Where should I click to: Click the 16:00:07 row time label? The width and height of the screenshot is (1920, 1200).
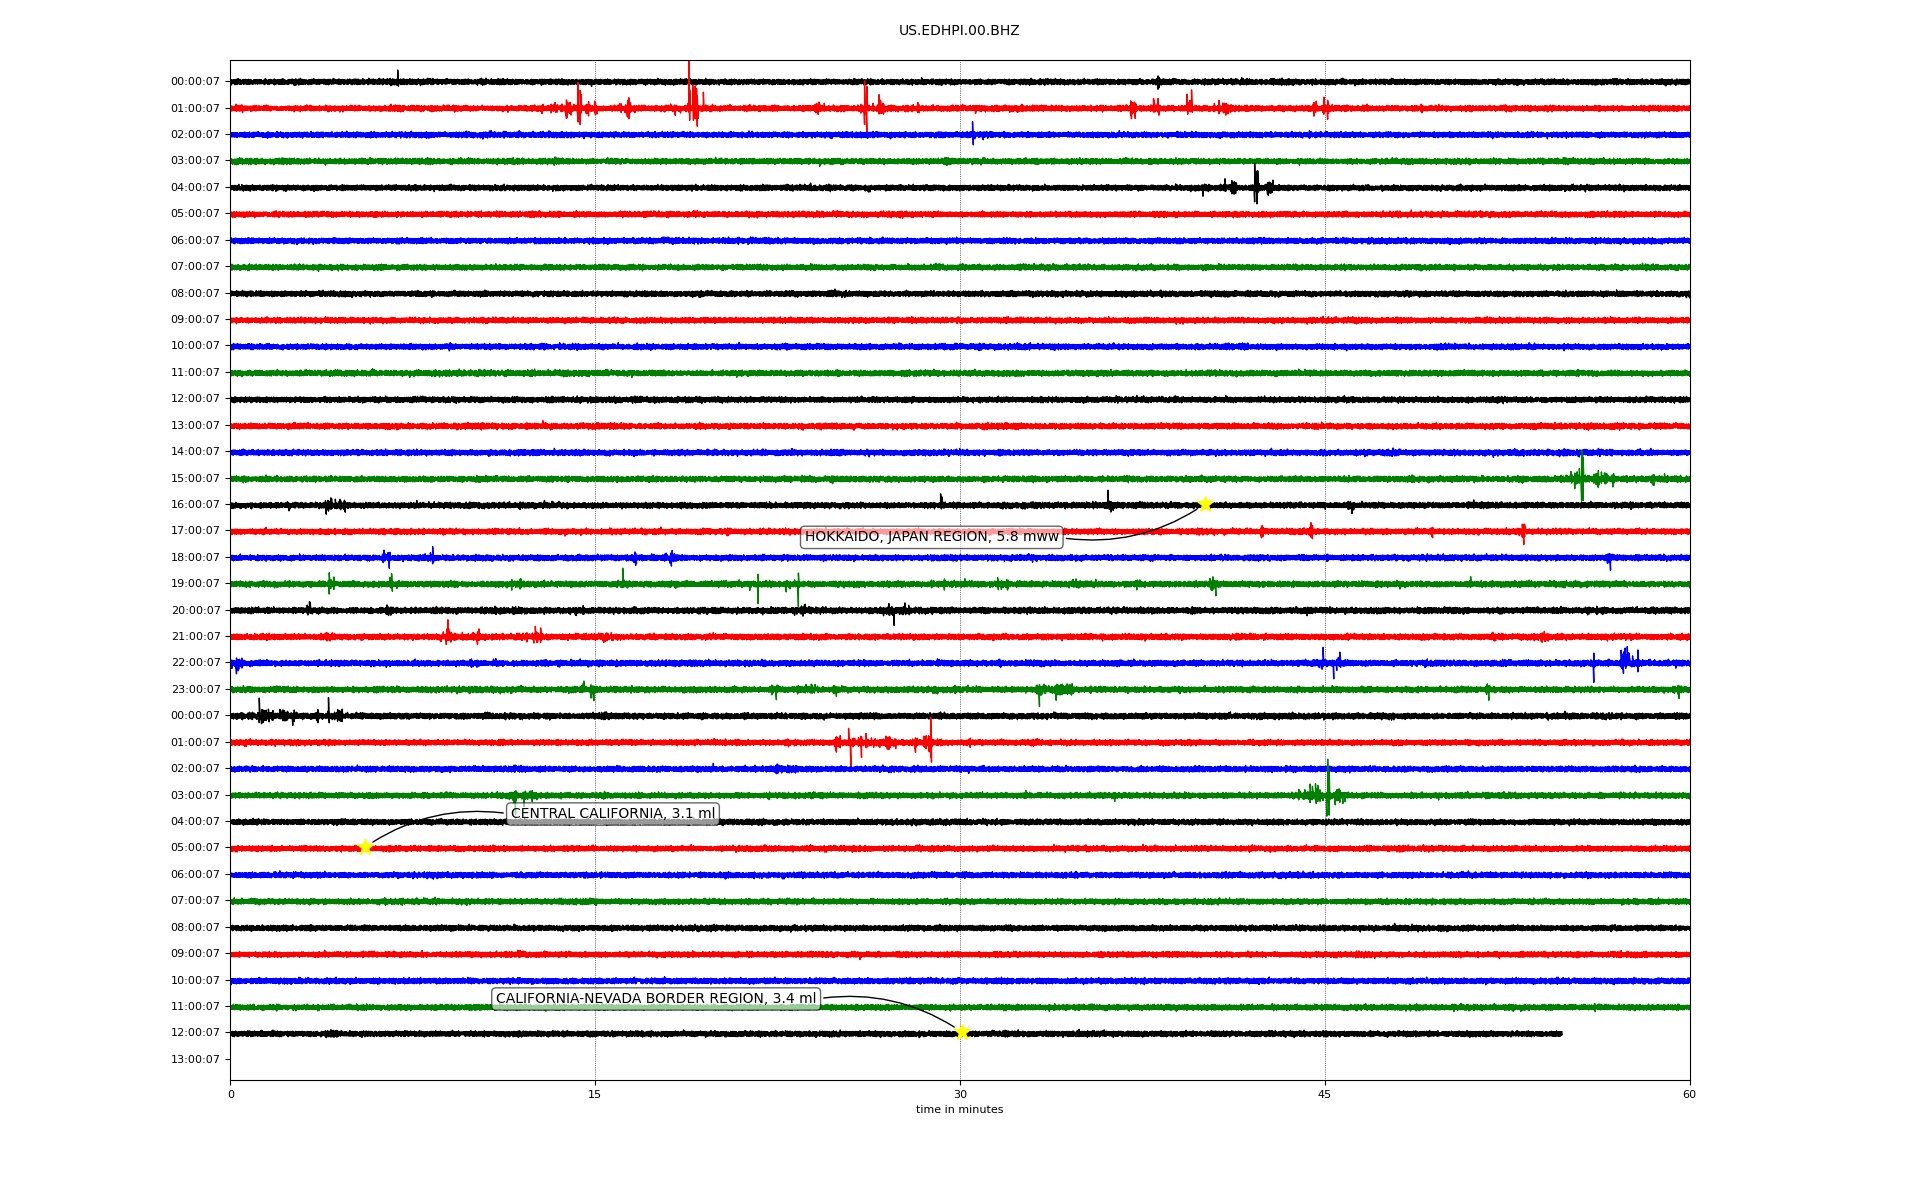tap(195, 505)
